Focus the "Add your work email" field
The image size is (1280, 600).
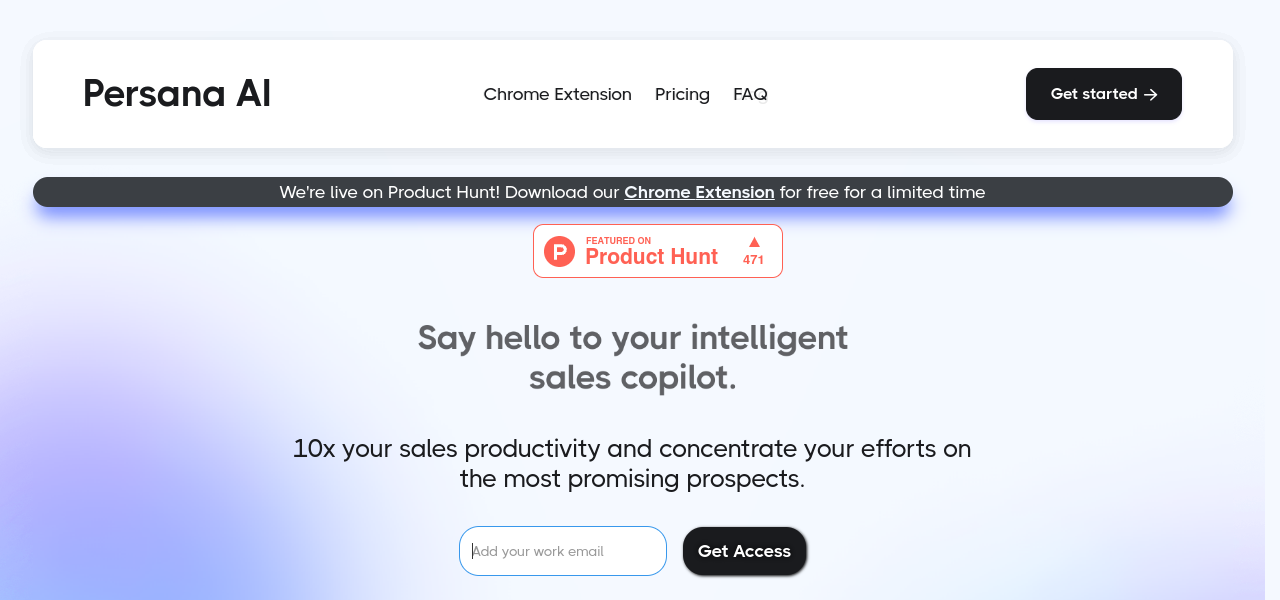pyautogui.click(x=563, y=551)
